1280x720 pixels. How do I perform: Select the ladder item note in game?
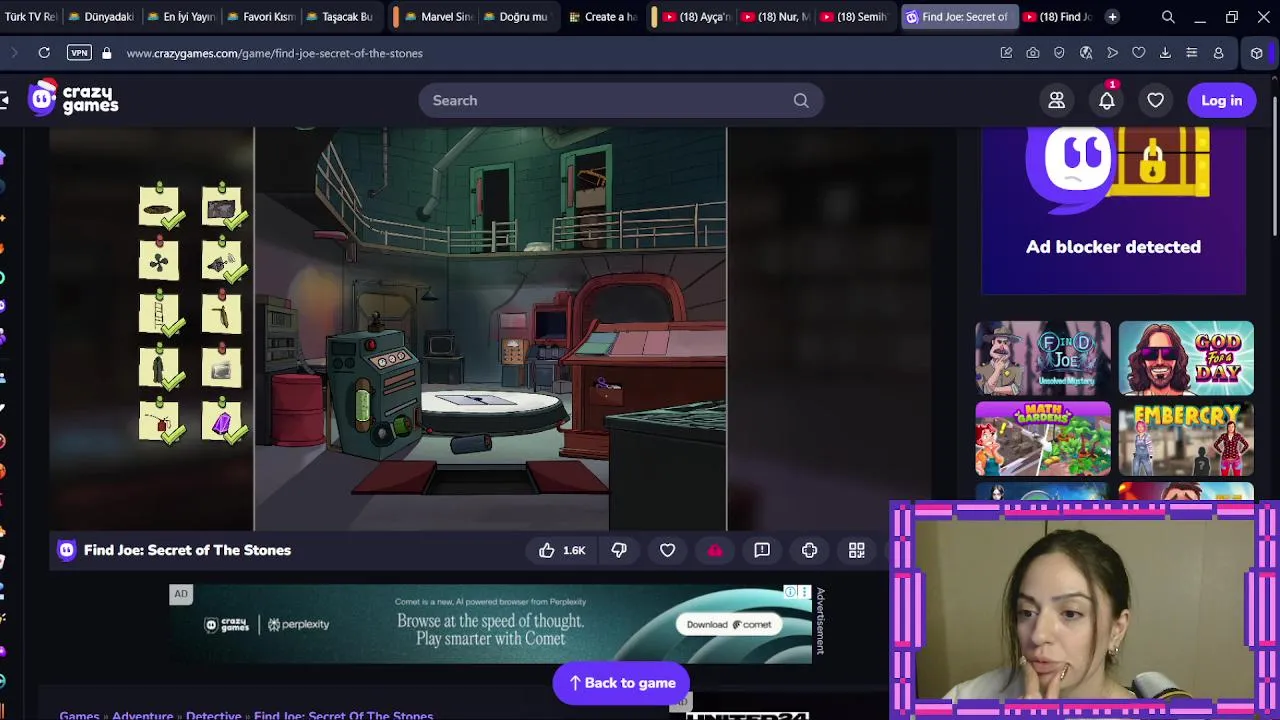point(159,314)
